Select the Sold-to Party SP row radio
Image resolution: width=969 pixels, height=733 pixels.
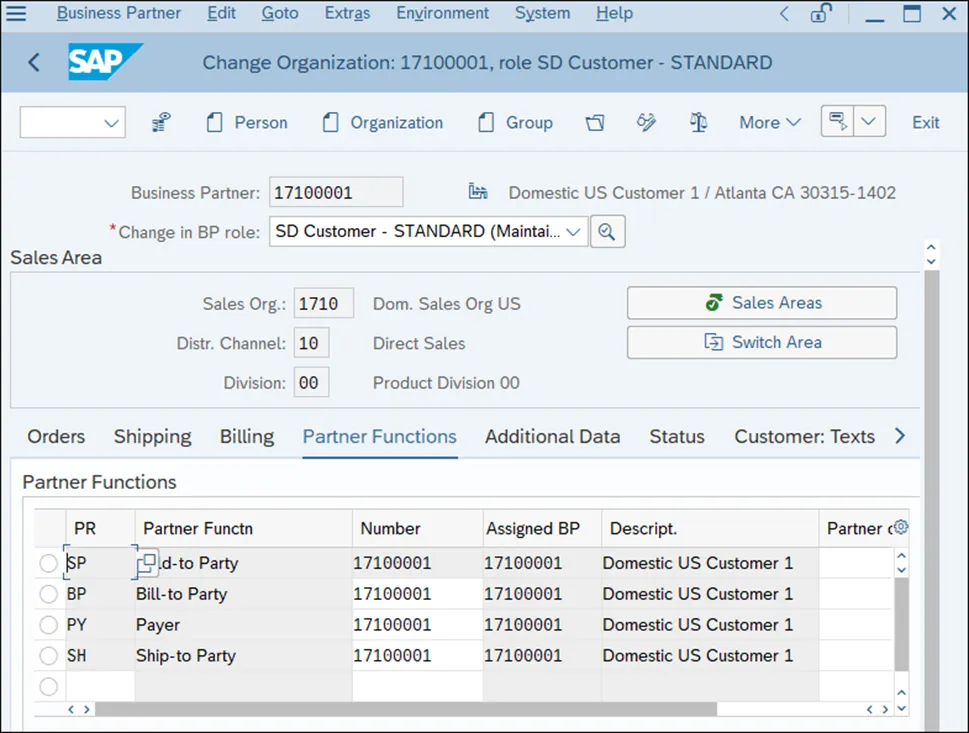tap(48, 563)
